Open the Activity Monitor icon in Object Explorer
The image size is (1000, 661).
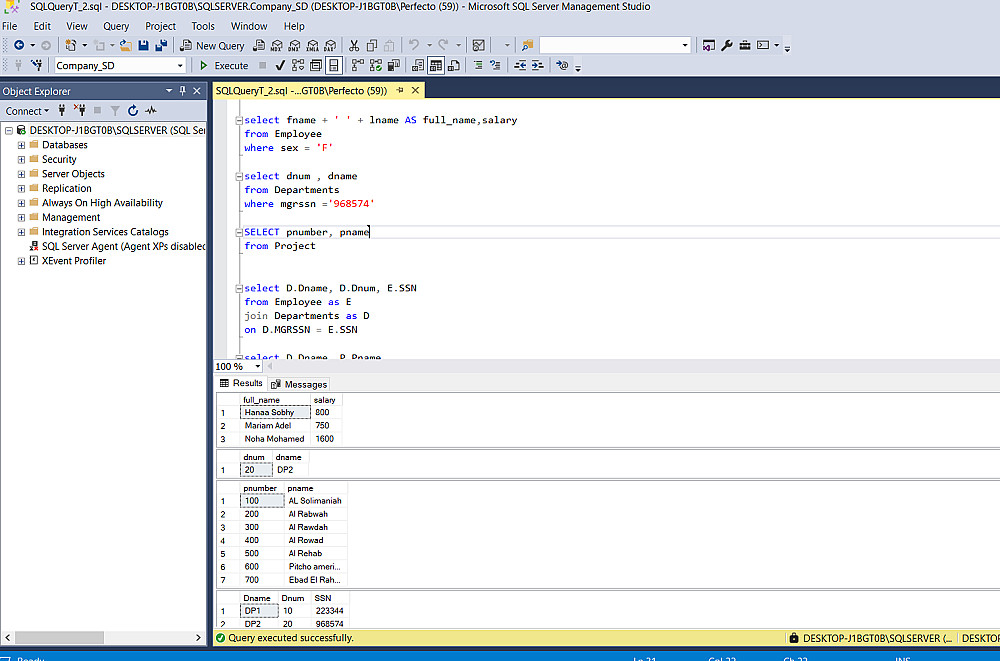[150, 111]
